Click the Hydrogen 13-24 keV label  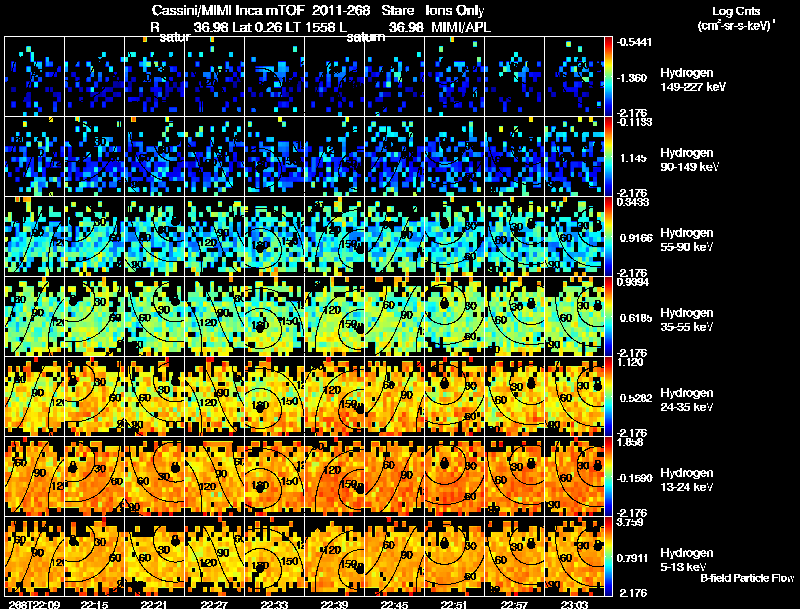tap(687, 480)
